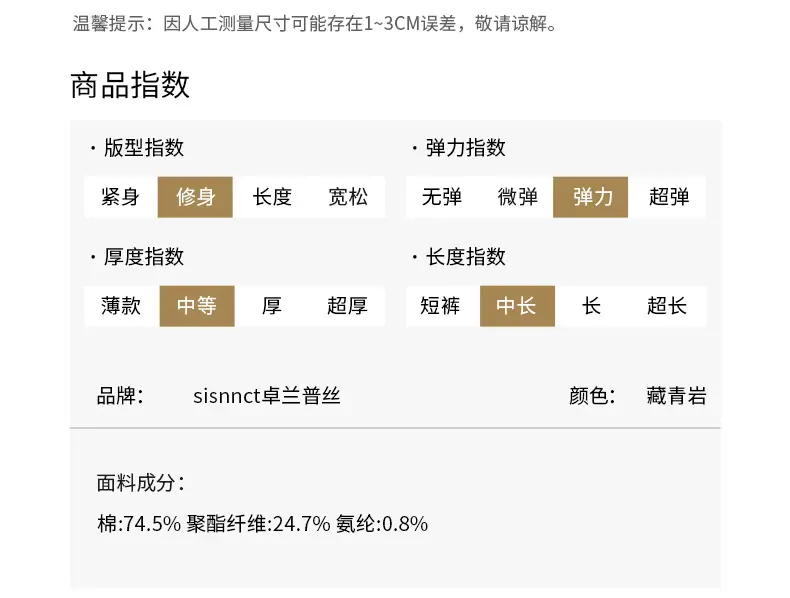This screenshot has width=790, height=598.
Task: Select 薄款 thickness option
Action: tap(121, 306)
